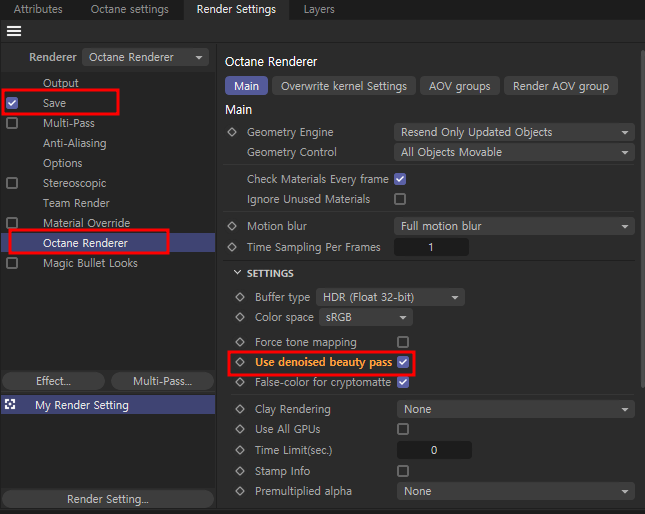Select Output in the settings list
Screen dimensions: 645x514
tap(60, 83)
